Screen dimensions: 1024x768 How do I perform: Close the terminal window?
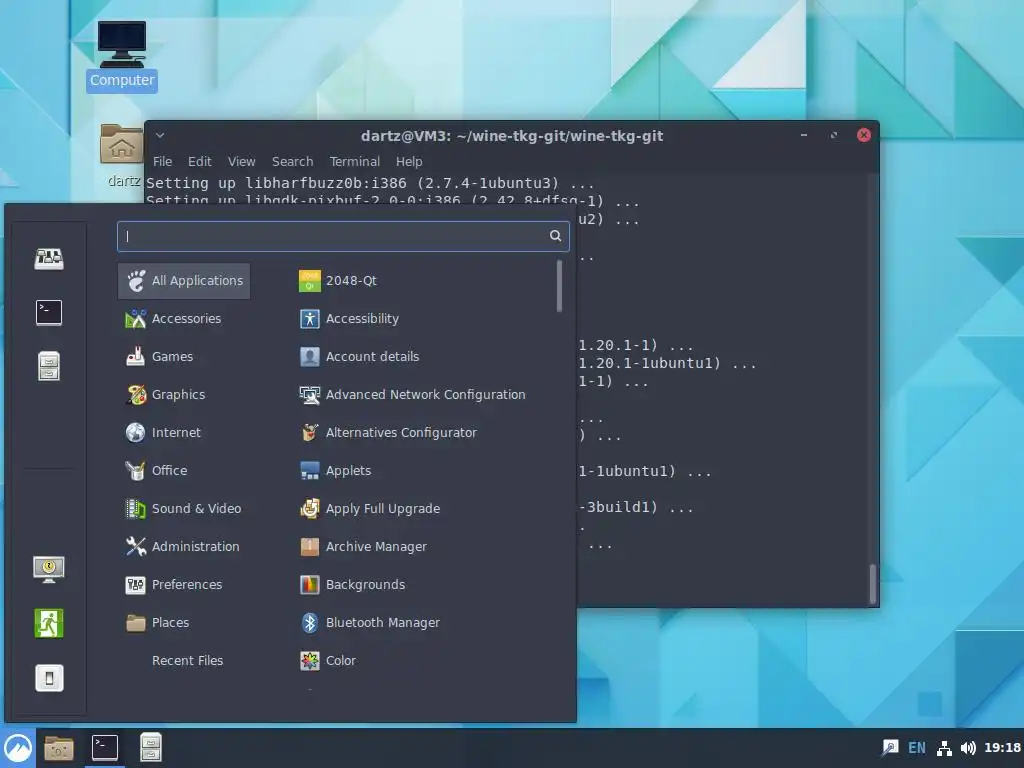863,135
